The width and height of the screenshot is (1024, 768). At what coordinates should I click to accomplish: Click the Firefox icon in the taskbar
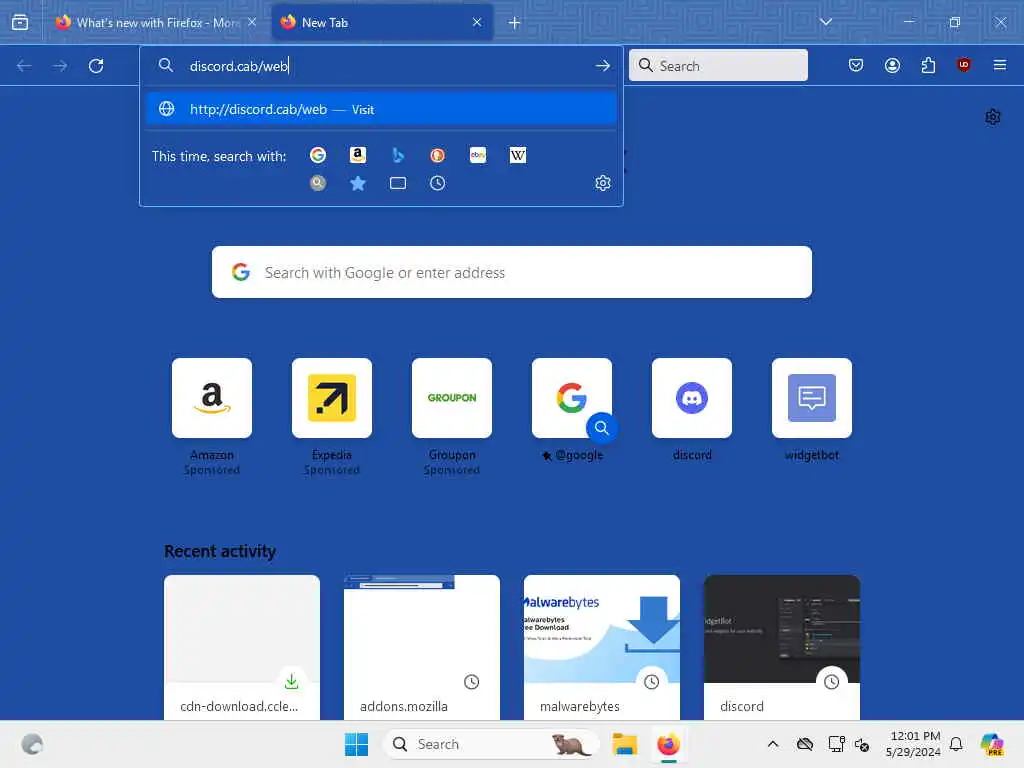pyautogui.click(x=668, y=744)
